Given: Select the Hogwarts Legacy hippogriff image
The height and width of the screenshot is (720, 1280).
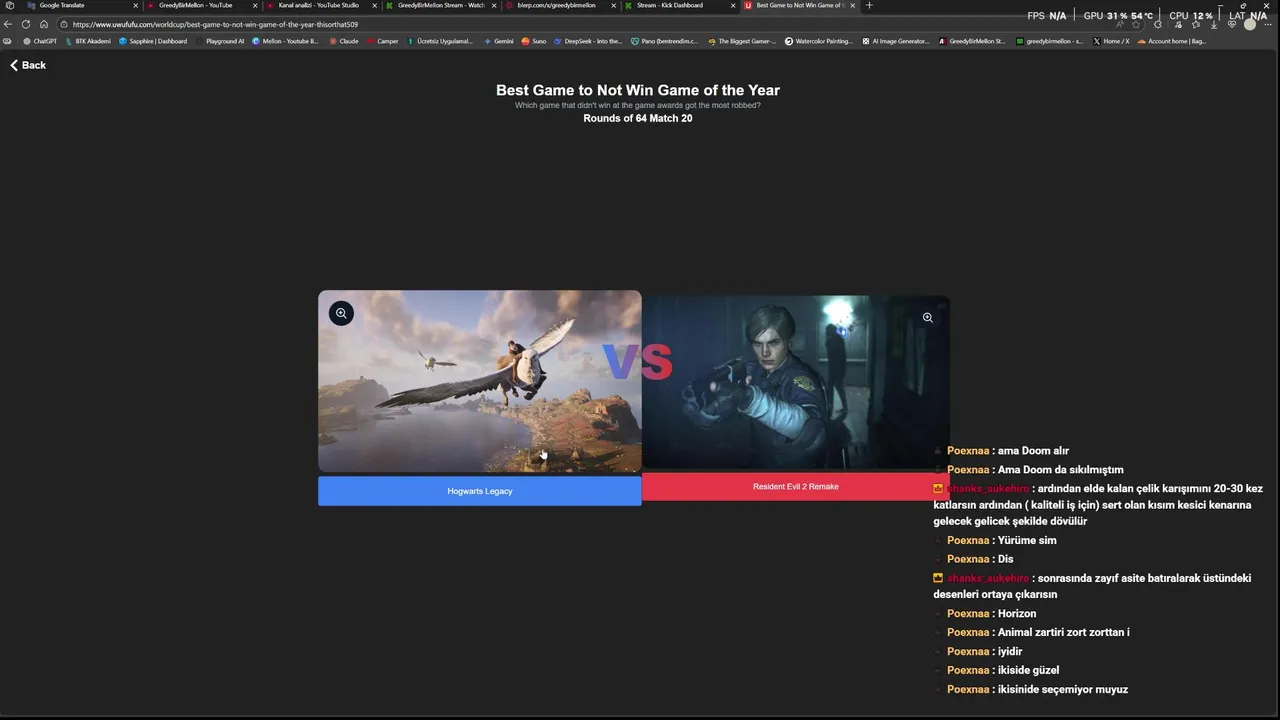Looking at the screenshot, I should (480, 381).
